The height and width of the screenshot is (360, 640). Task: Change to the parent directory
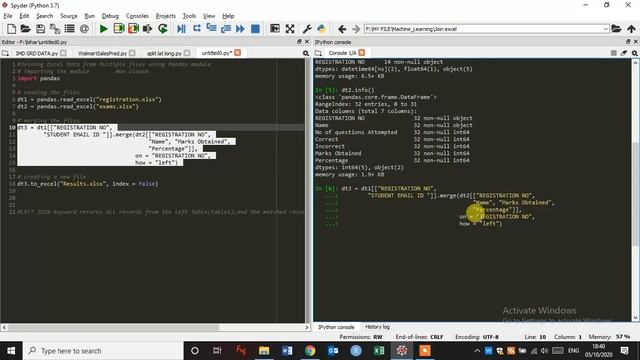coord(631,29)
